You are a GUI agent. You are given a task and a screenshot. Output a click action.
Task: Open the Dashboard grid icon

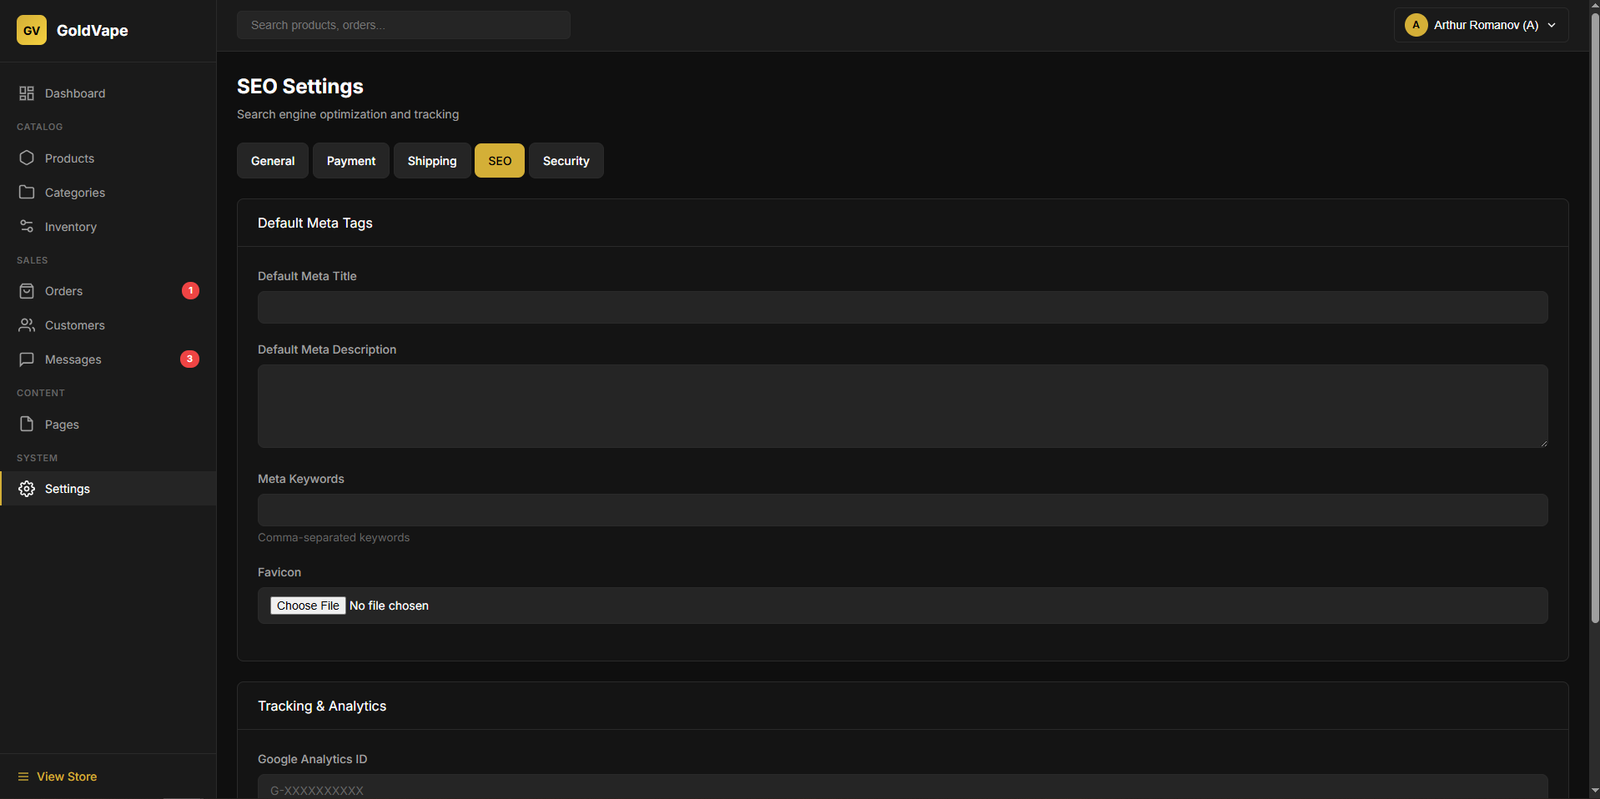click(x=27, y=93)
